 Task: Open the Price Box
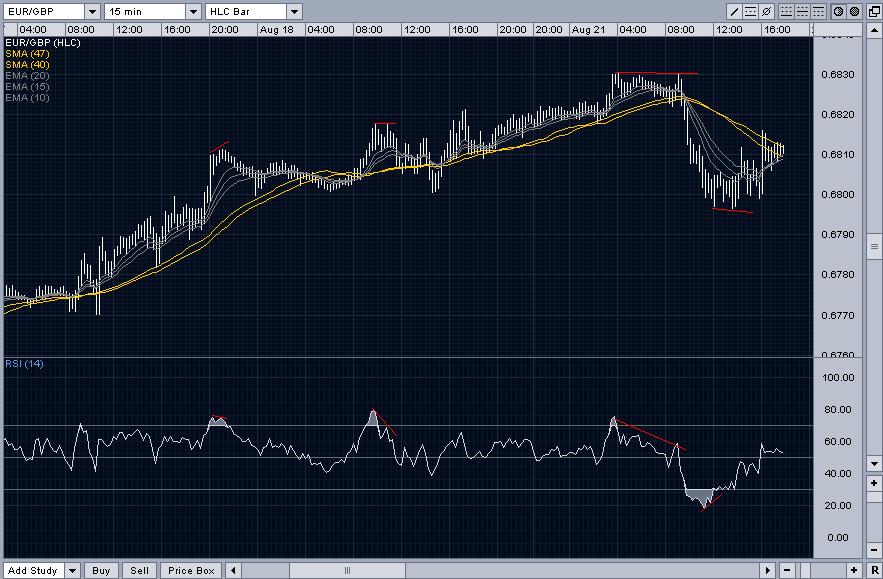[191, 571]
